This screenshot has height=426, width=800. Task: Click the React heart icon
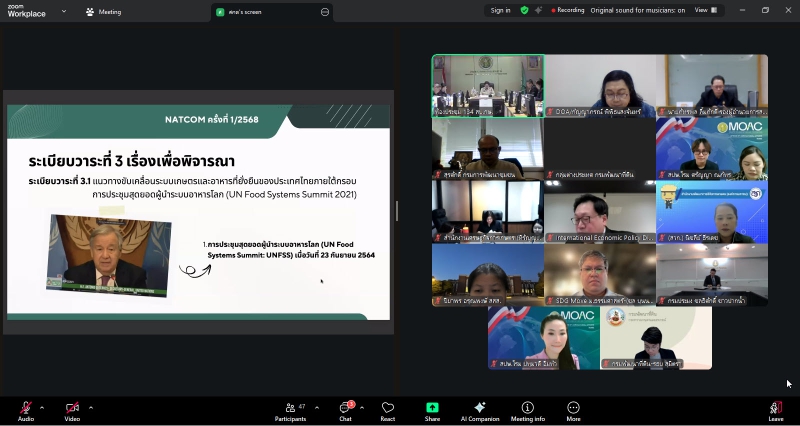(x=387, y=408)
